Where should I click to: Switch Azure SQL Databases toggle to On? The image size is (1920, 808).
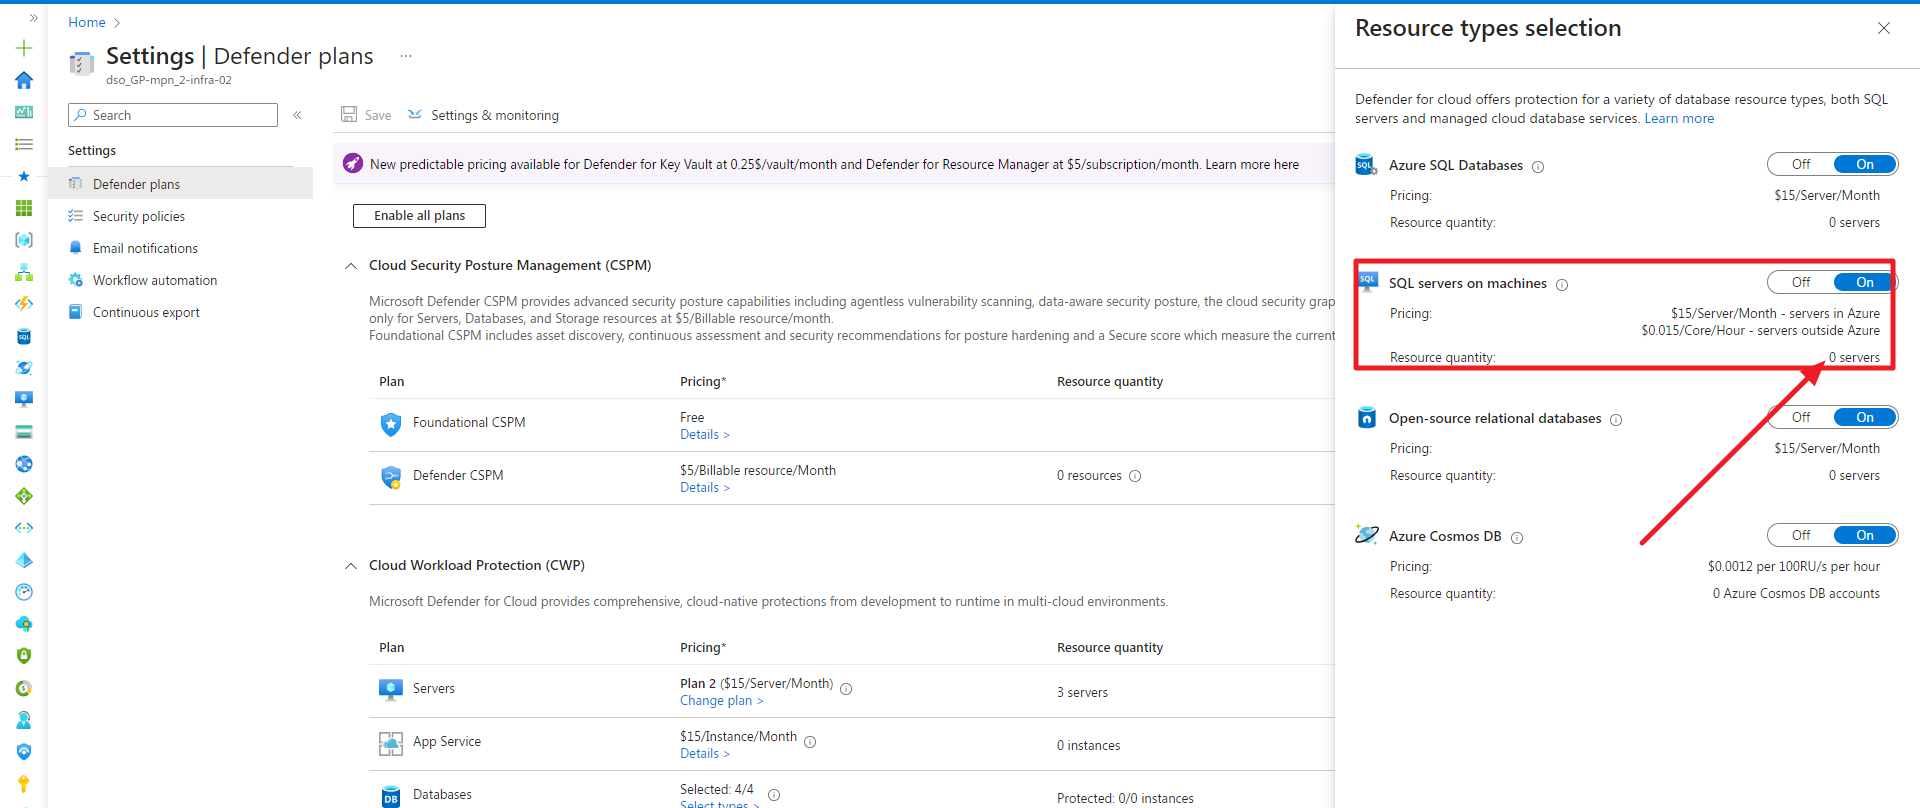(x=1865, y=164)
